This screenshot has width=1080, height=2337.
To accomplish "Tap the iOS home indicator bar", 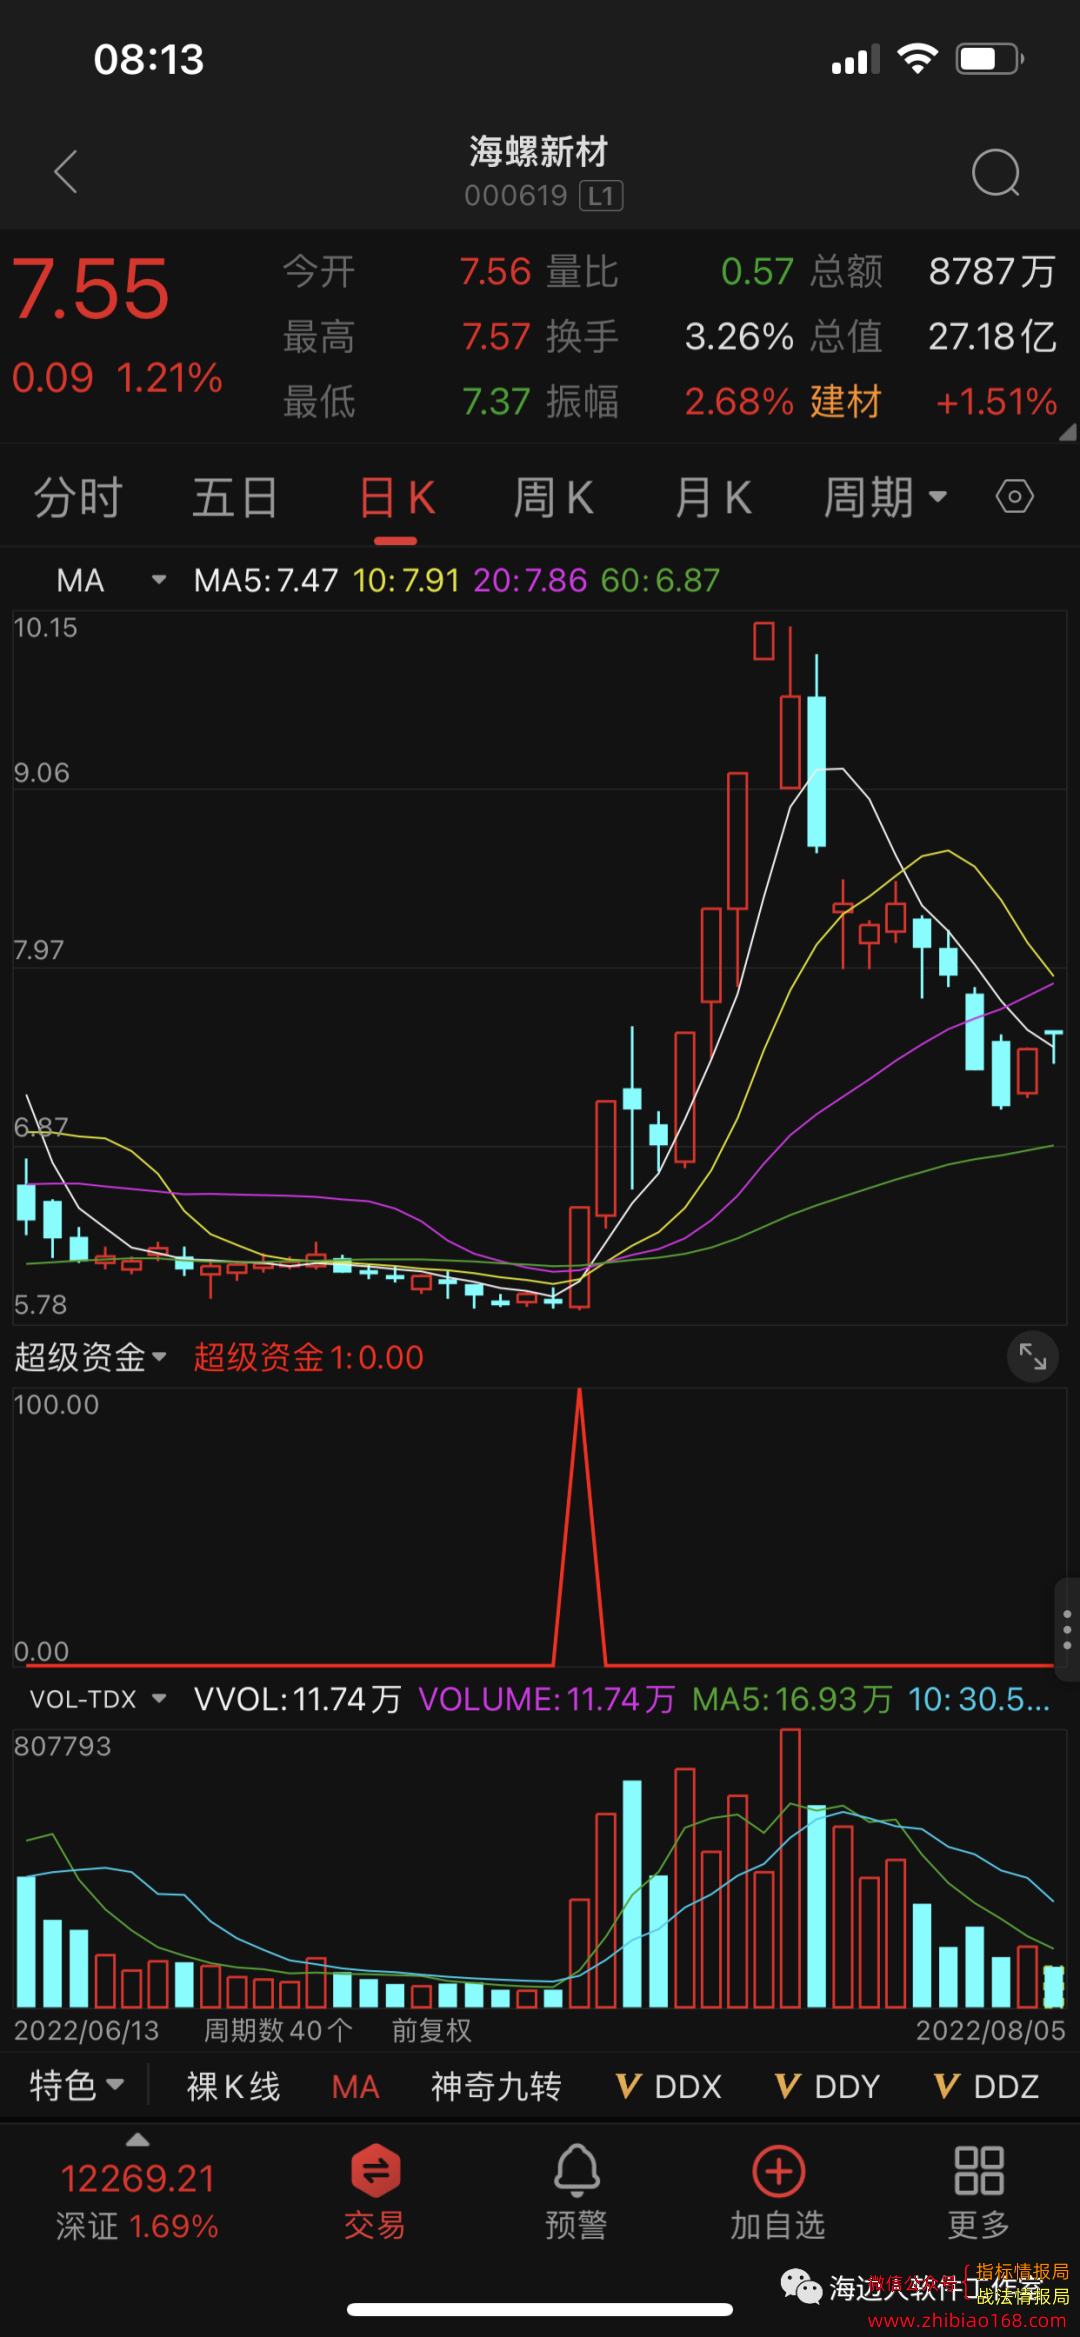I will coord(540,2309).
